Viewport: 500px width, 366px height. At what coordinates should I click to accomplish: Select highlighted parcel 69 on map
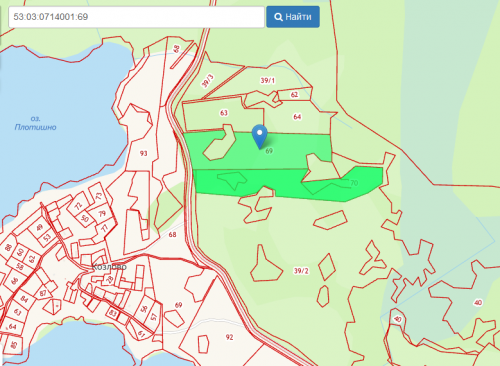click(269, 151)
